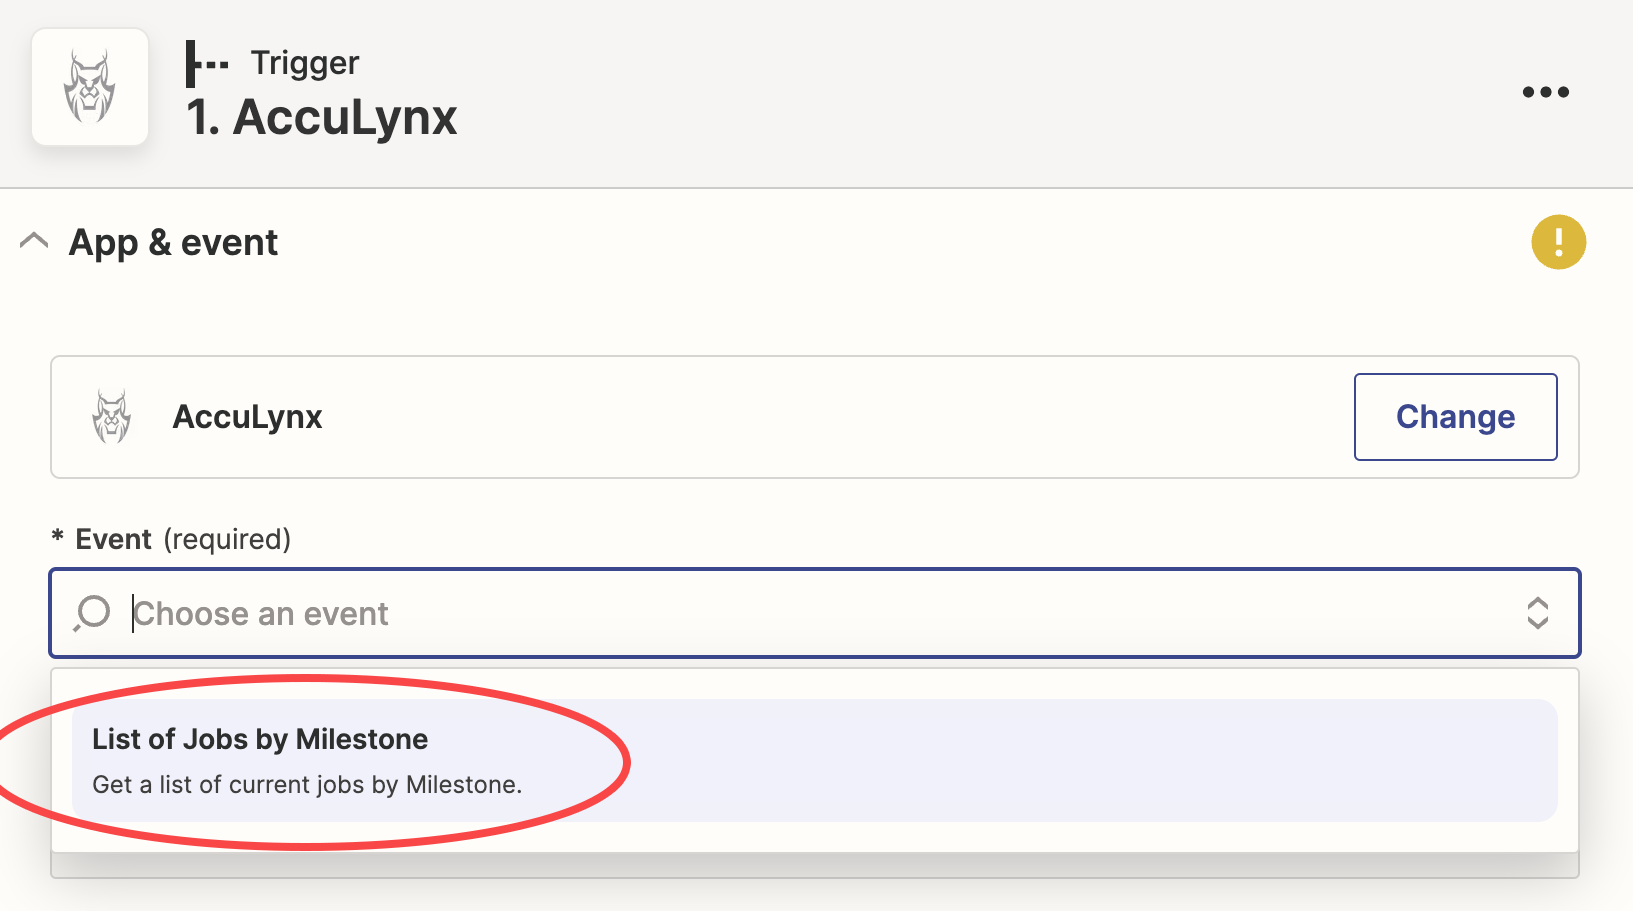
Task: Click the Change button to switch apps
Action: pyautogui.click(x=1455, y=417)
